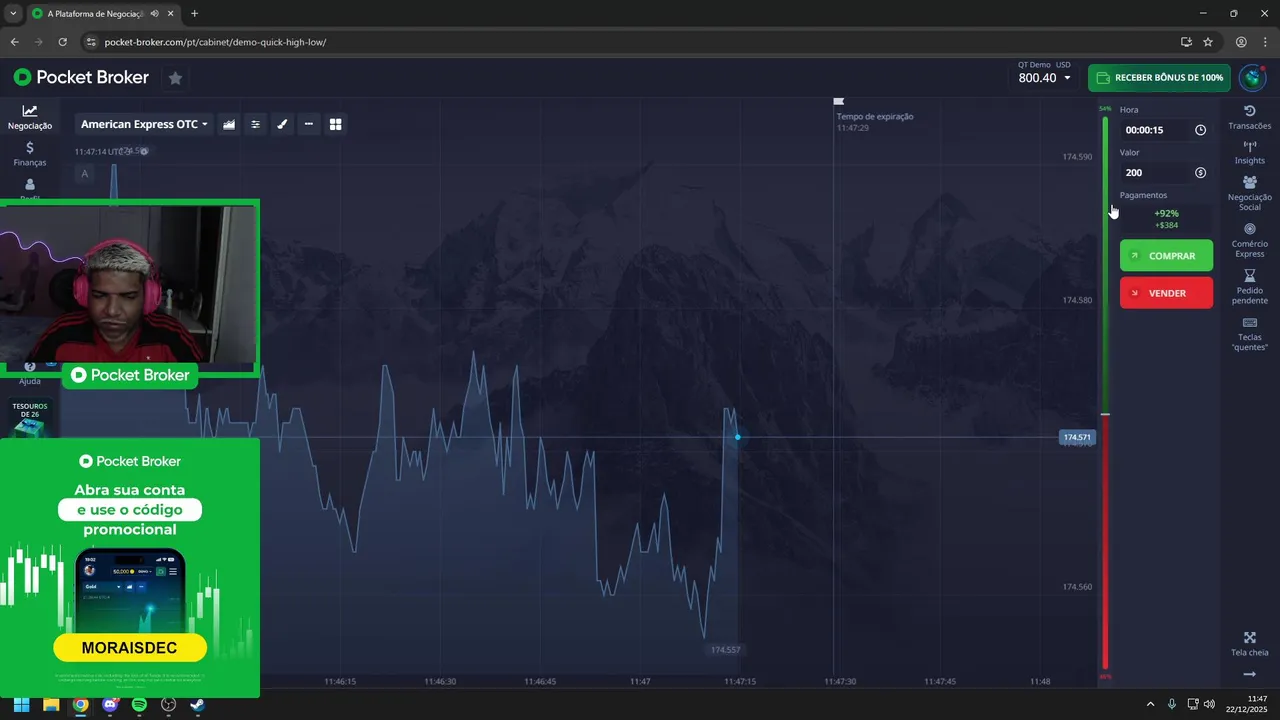Click Pocket Broker logo in header

pos(81,77)
